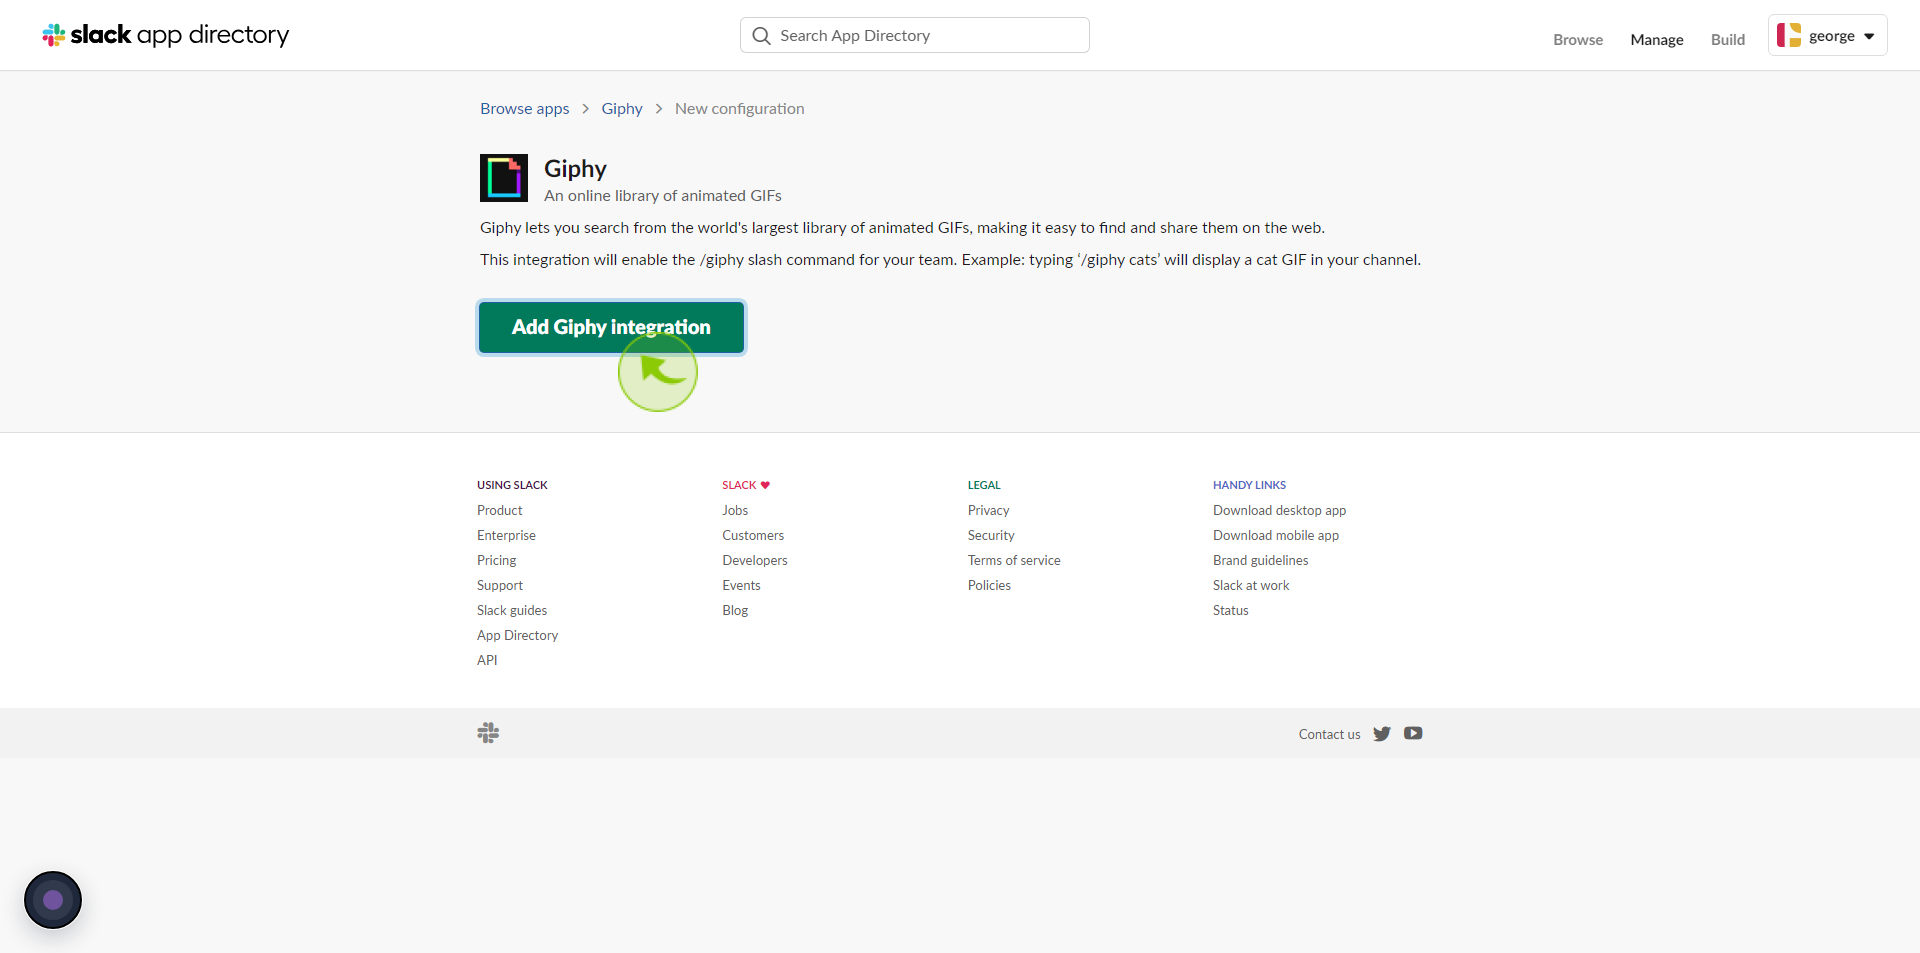Click the Slack app directory logo
Screen dimensions: 1920x953
(165, 35)
